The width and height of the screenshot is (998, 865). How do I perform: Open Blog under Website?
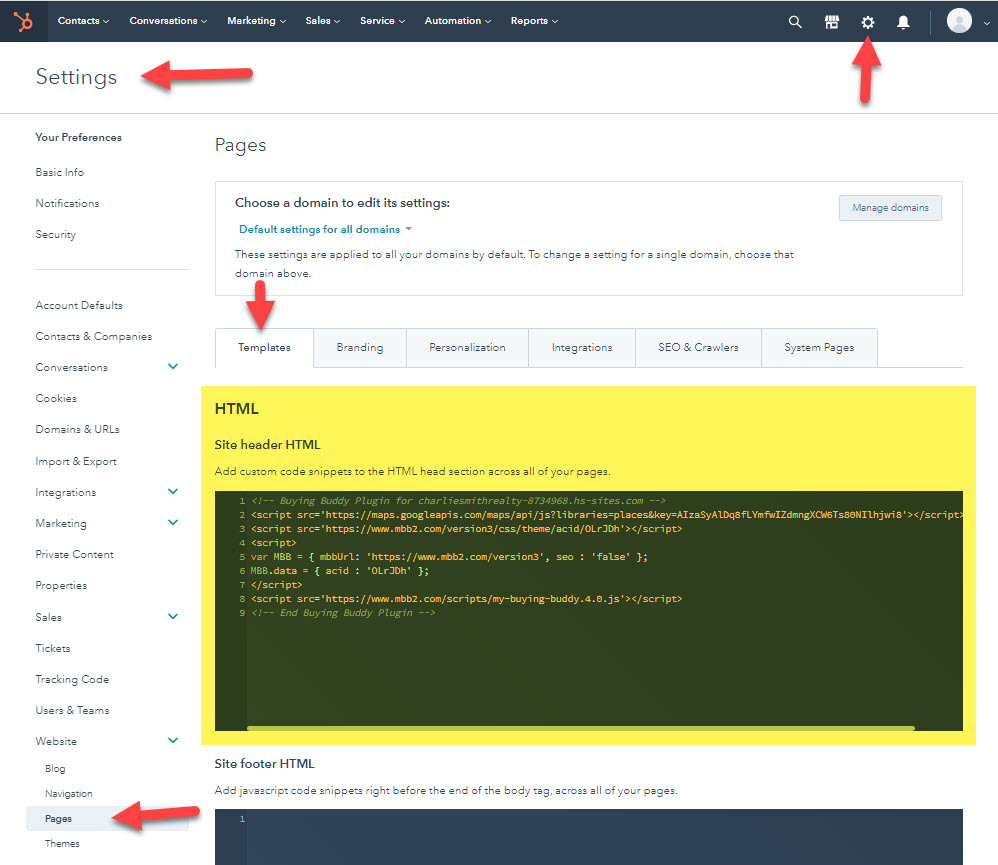point(55,769)
